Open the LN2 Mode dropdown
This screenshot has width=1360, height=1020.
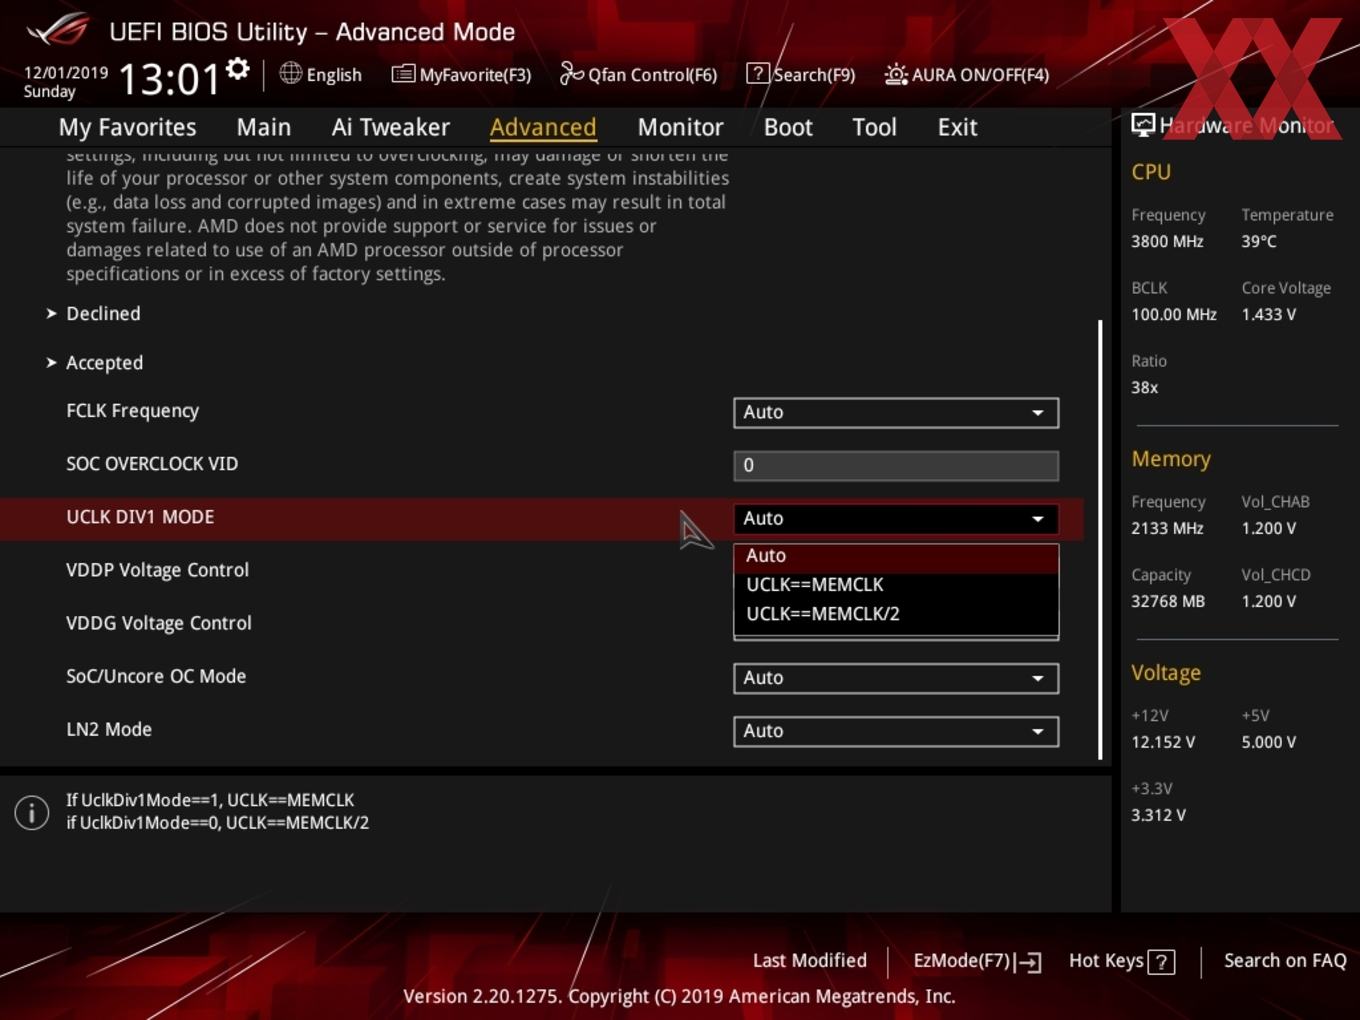pos(896,731)
